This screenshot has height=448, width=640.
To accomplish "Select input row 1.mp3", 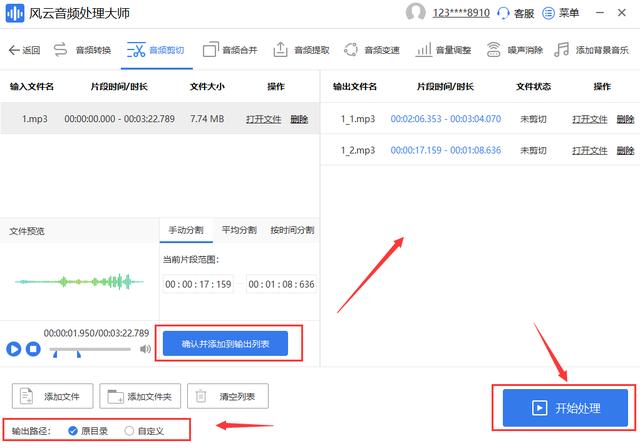I will point(160,119).
